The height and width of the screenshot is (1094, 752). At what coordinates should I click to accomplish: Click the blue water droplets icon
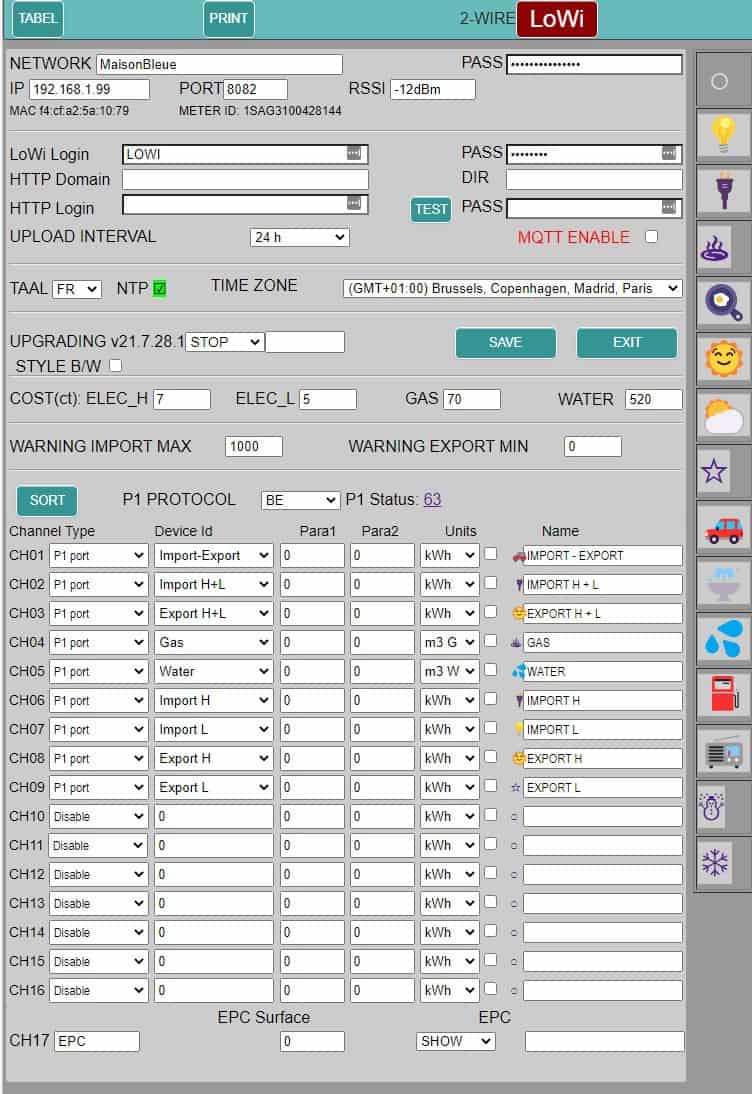tap(722, 639)
